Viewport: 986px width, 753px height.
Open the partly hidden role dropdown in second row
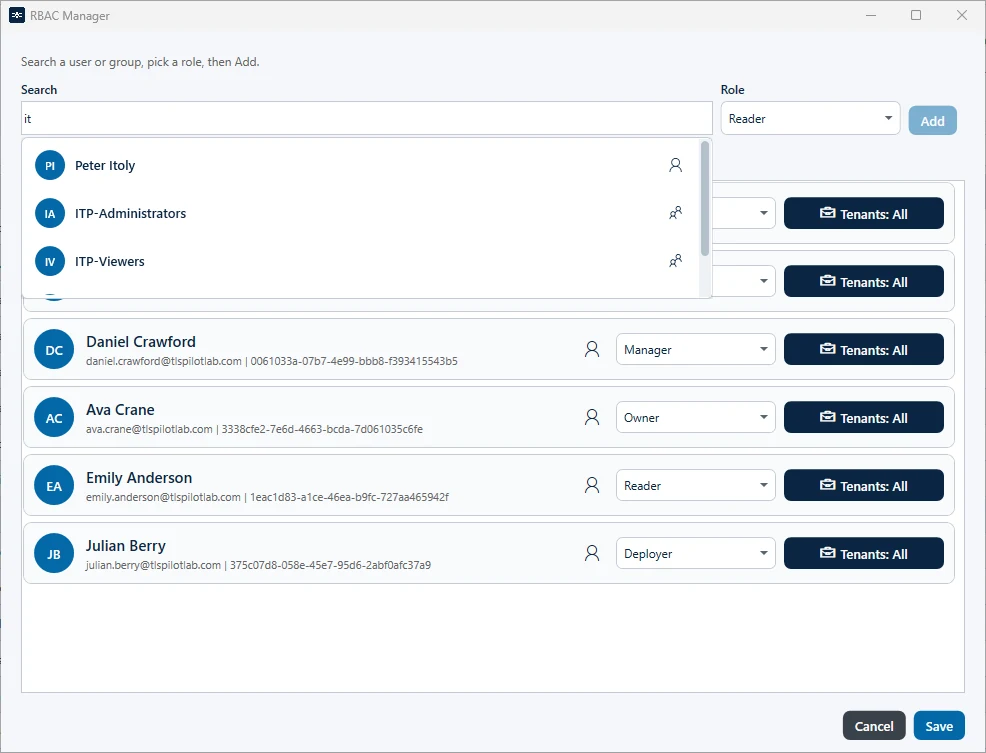click(744, 281)
